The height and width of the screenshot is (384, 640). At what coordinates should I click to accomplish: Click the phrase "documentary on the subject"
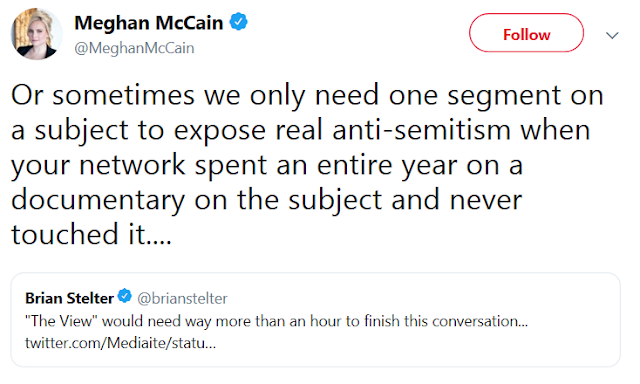[196, 200]
